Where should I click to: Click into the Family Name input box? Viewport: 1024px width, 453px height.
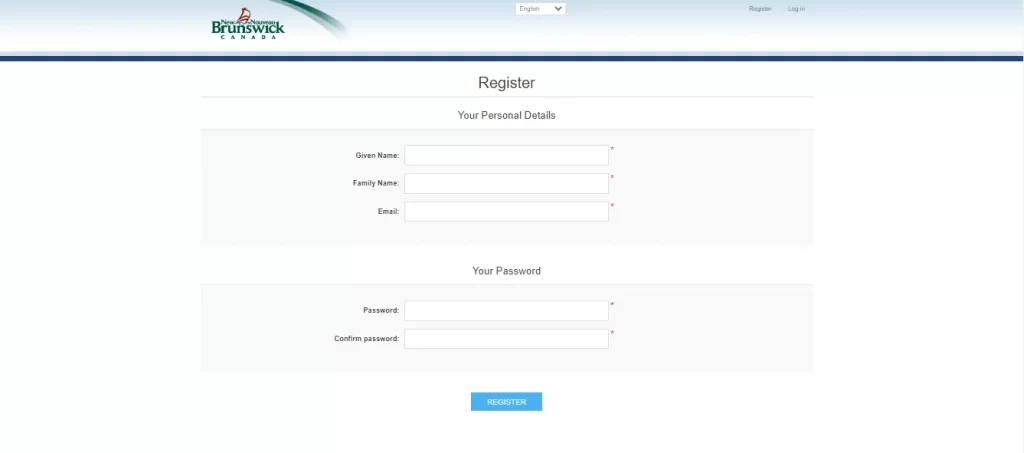(506, 183)
